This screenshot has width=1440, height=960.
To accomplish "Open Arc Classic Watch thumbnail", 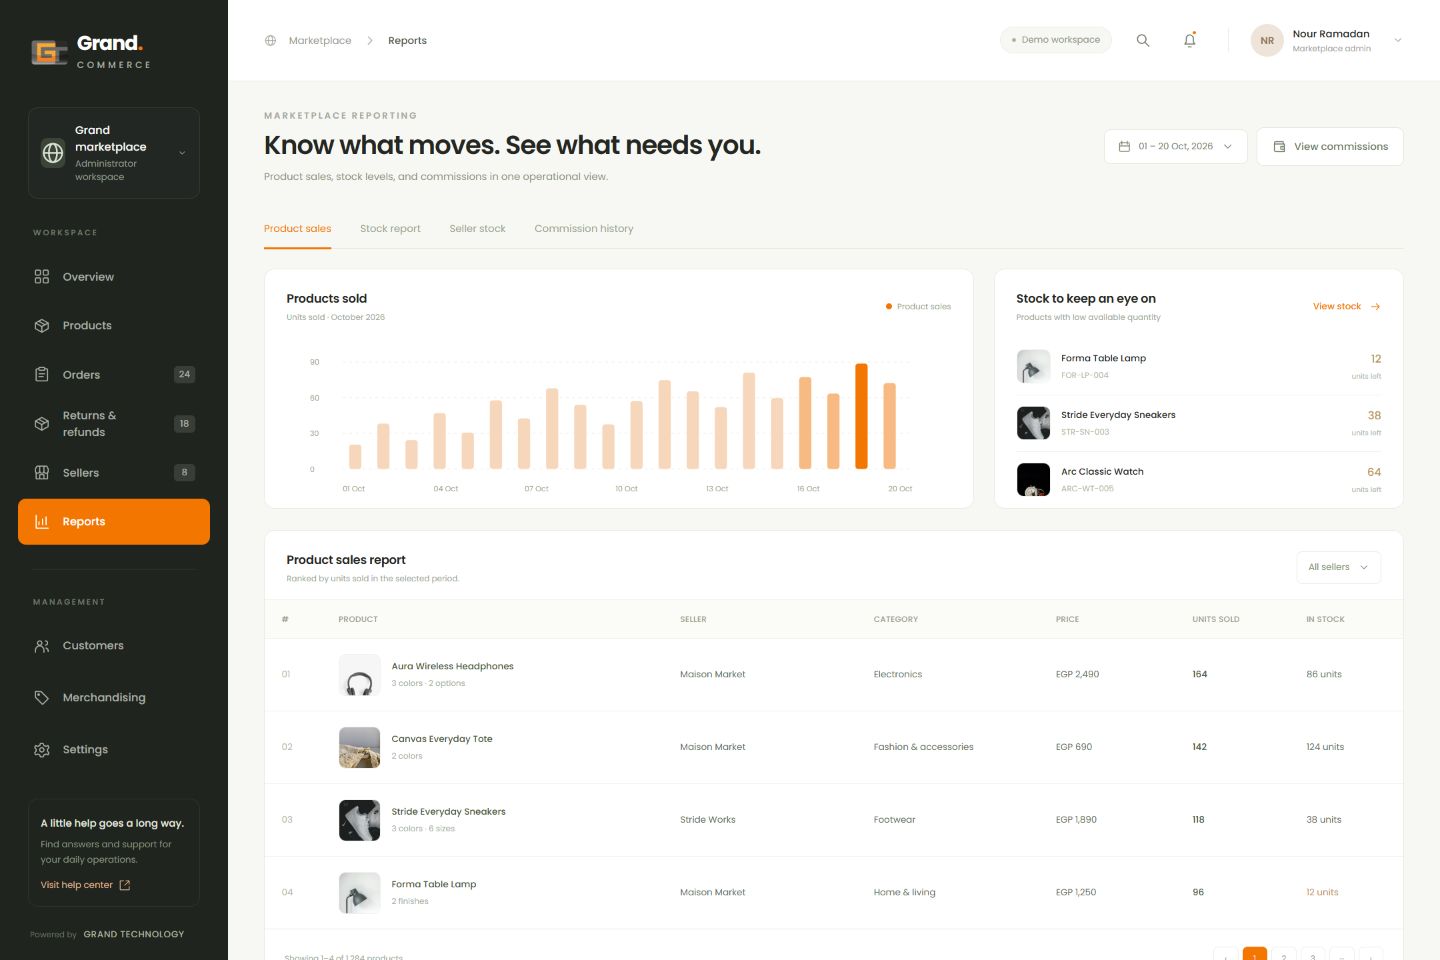I will point(1033,480).
